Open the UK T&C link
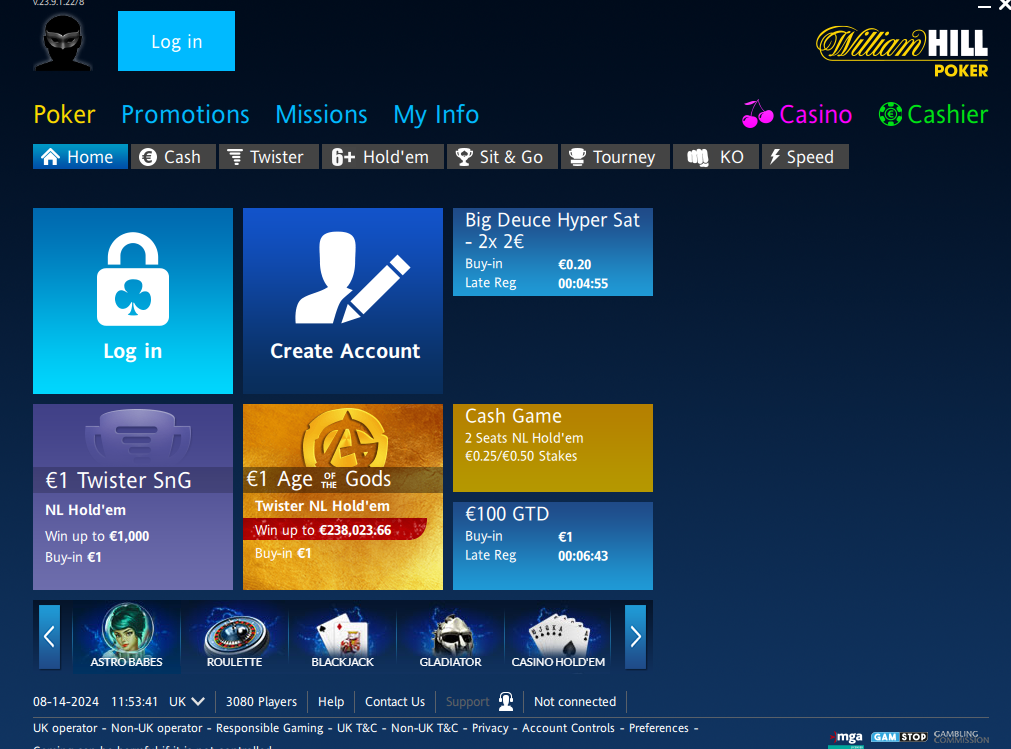Viewport: 1011px width, 749px height. click(x=357, y=728)
